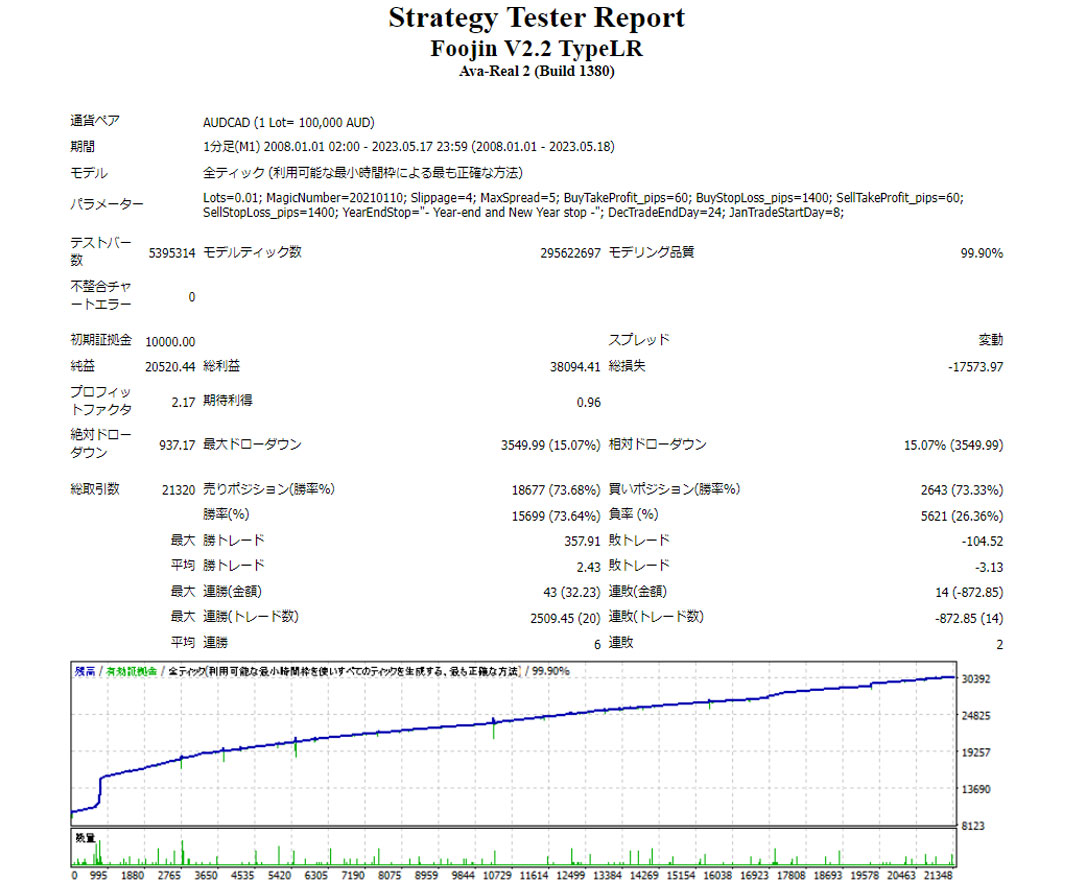The image size is (1076, 888).
Task: Click x-axis label 995
Action: [99, 876]
